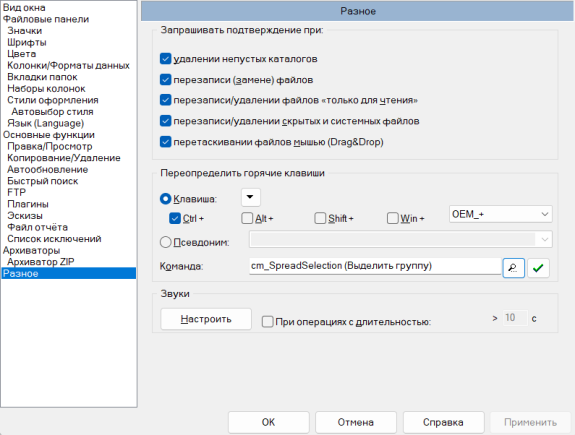Confirm hotkey with green checkmark icon
The height and width of the screenshot is (435, 575).
(538, 268)
